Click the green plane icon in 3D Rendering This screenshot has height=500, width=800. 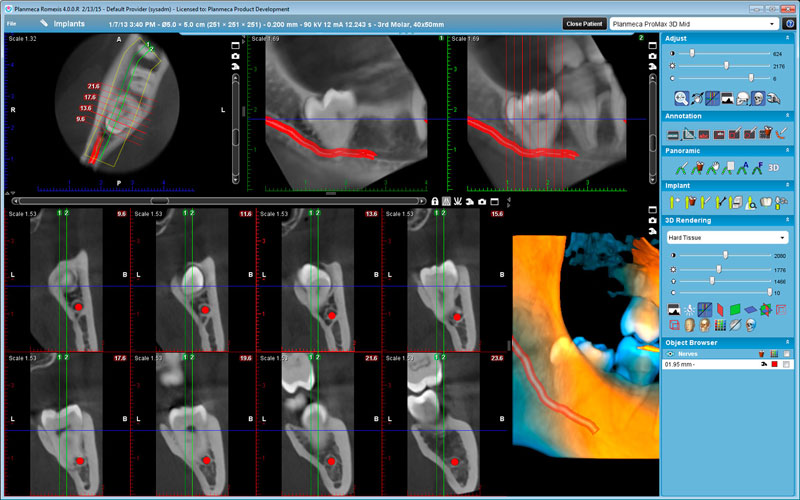pyautogui.click(x=733, y=309)
